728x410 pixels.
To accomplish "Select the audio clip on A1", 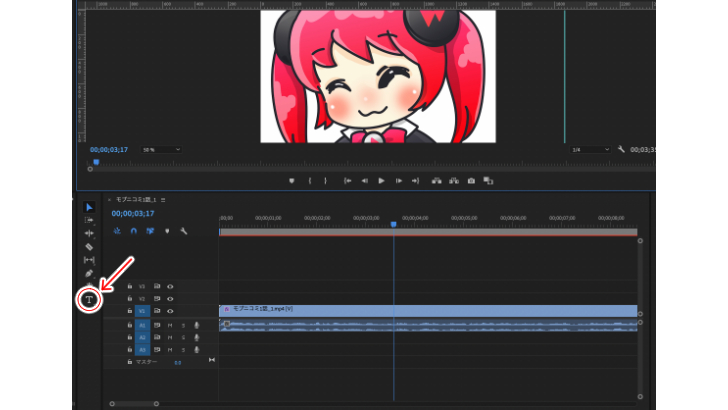I will pyautogui.click(x=428, y=325).
